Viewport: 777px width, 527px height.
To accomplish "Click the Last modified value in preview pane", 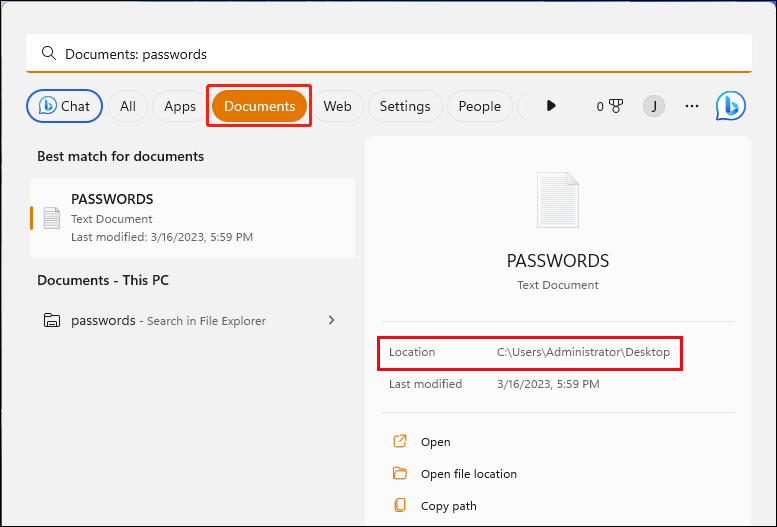I will pos(548,384).
